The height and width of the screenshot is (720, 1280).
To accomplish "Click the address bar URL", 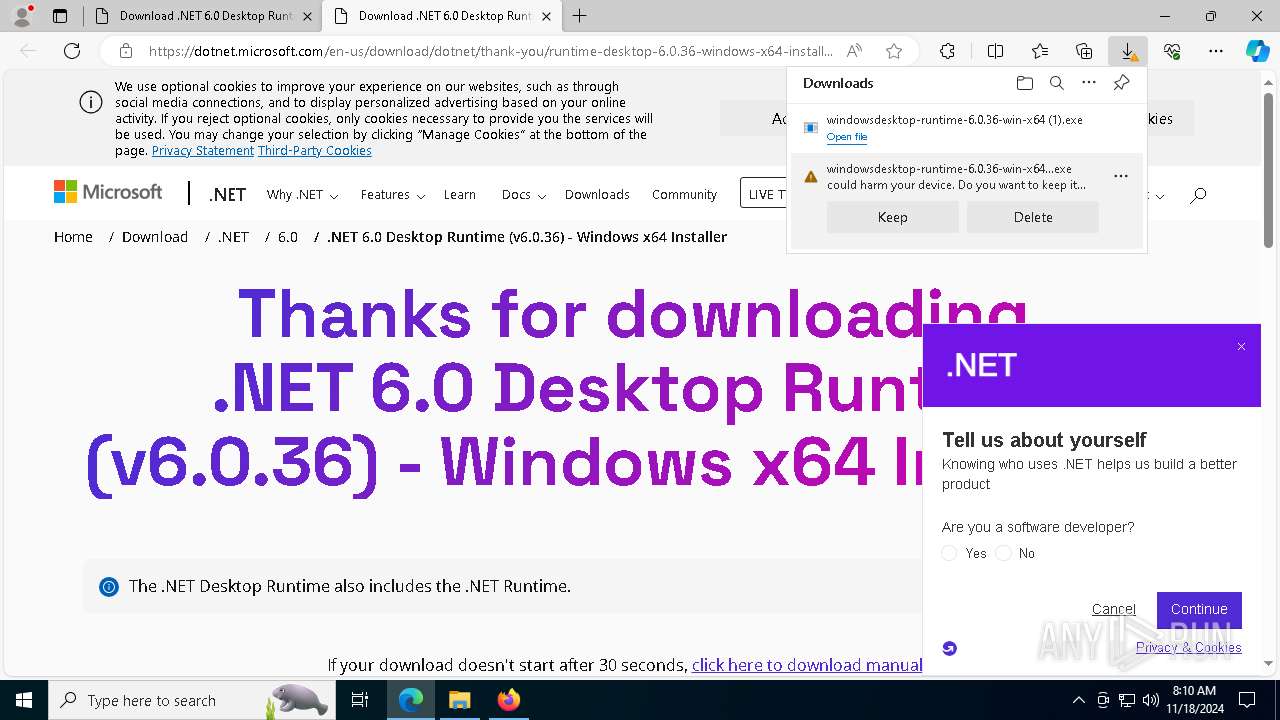I will (490, 51).
